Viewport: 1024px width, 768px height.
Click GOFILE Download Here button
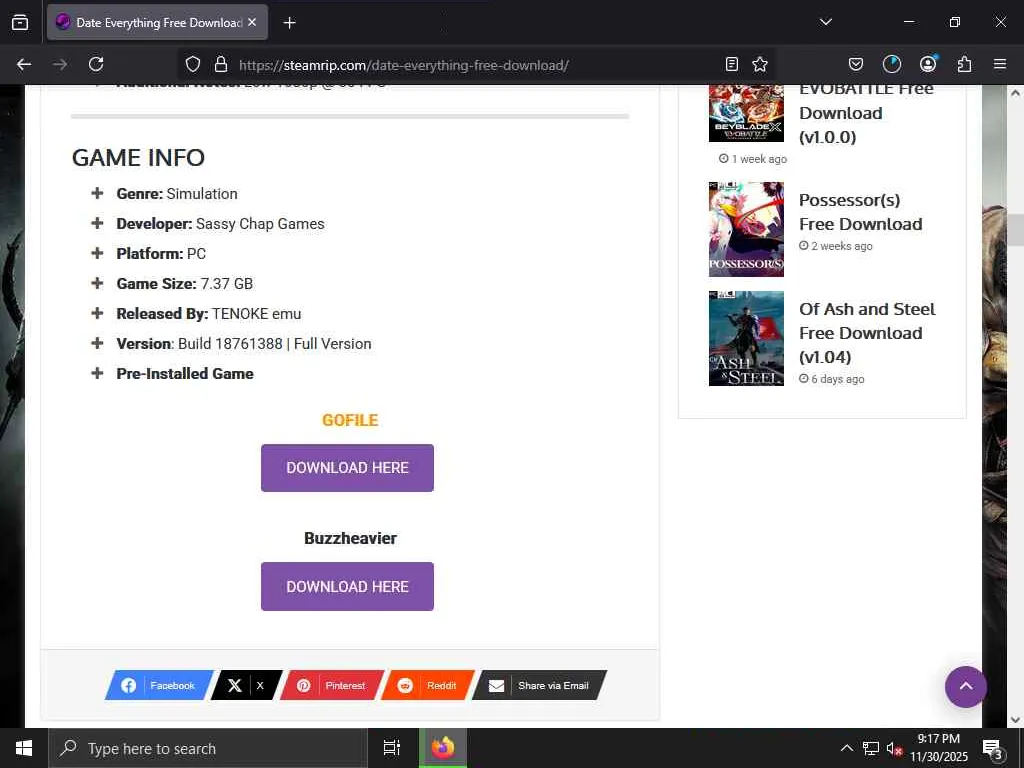click(347, 468)
